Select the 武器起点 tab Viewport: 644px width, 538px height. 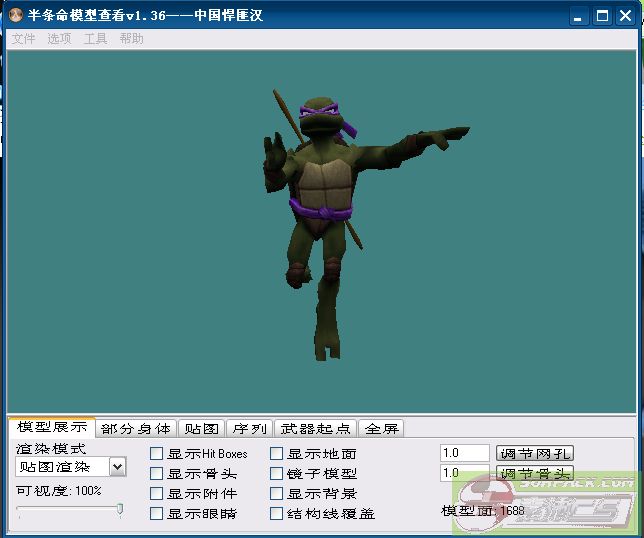click(x=315, y=428)
